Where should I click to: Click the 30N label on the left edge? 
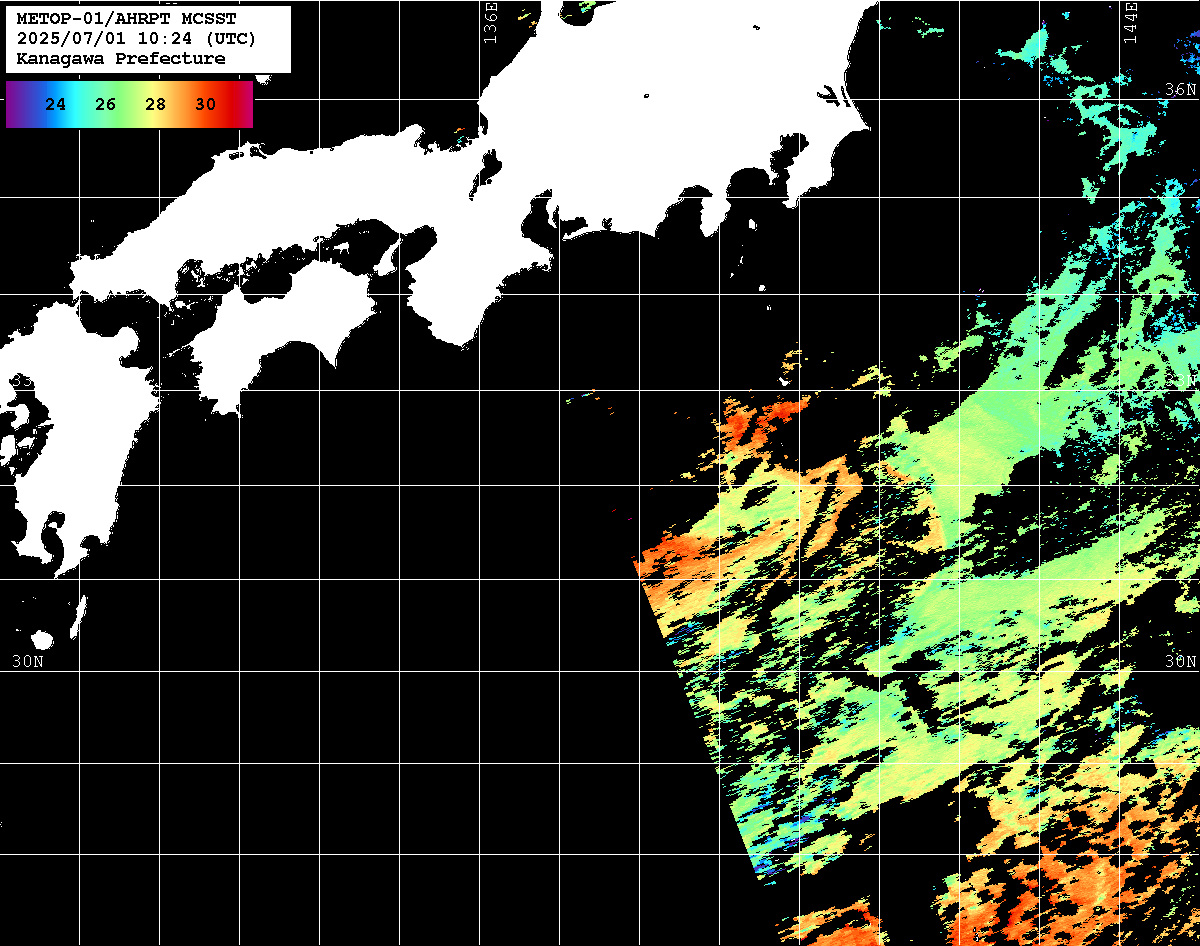pos(28,661)
